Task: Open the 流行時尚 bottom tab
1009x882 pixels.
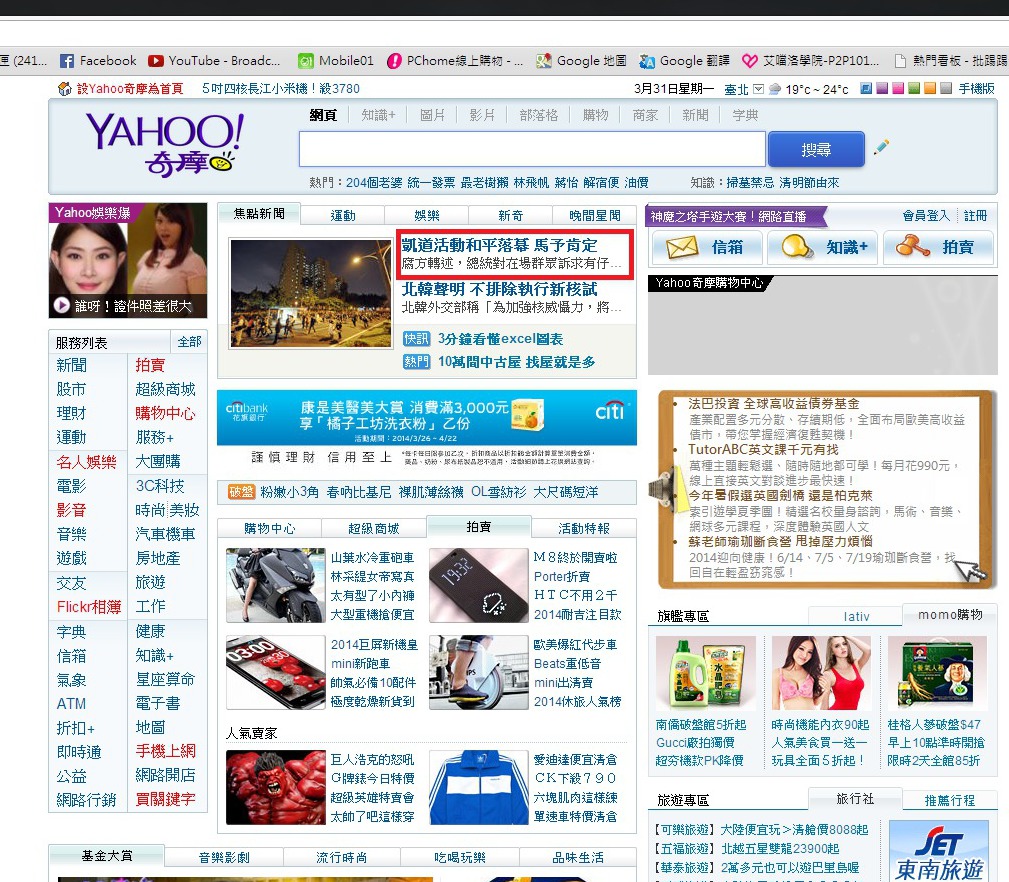Action: pos(342,858)
